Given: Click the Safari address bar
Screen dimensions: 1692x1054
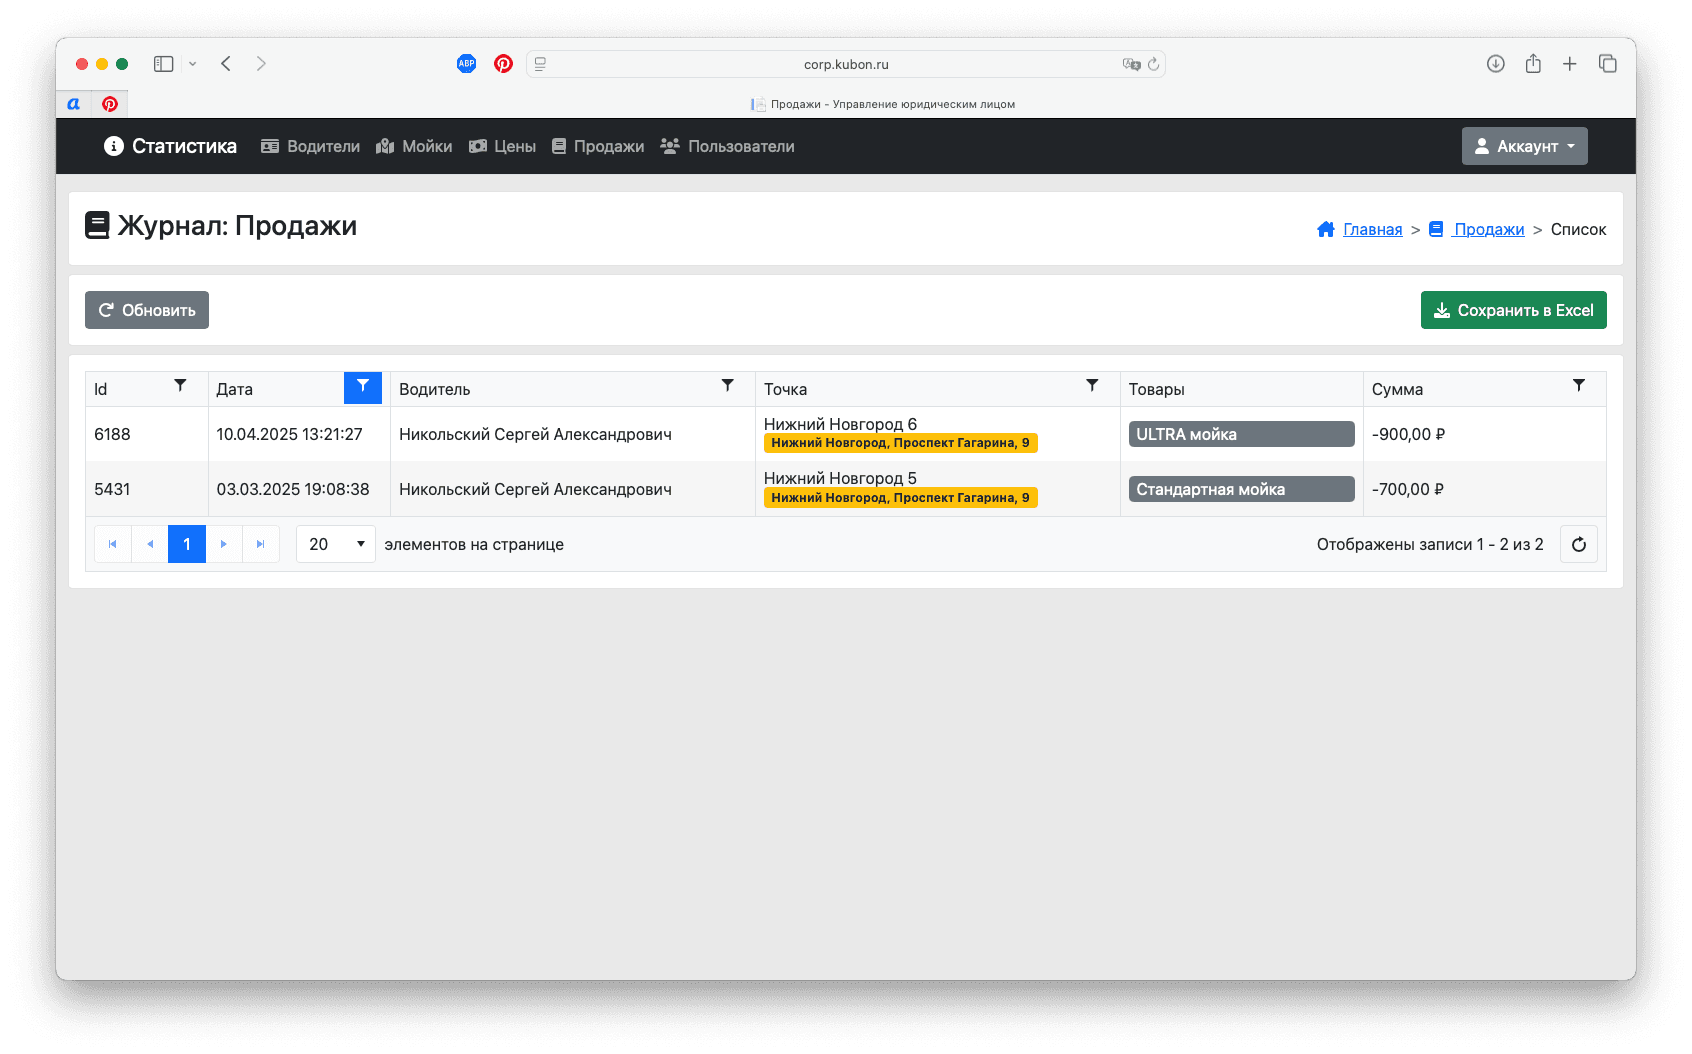Looking at the screenshot, I should point(845,64).
